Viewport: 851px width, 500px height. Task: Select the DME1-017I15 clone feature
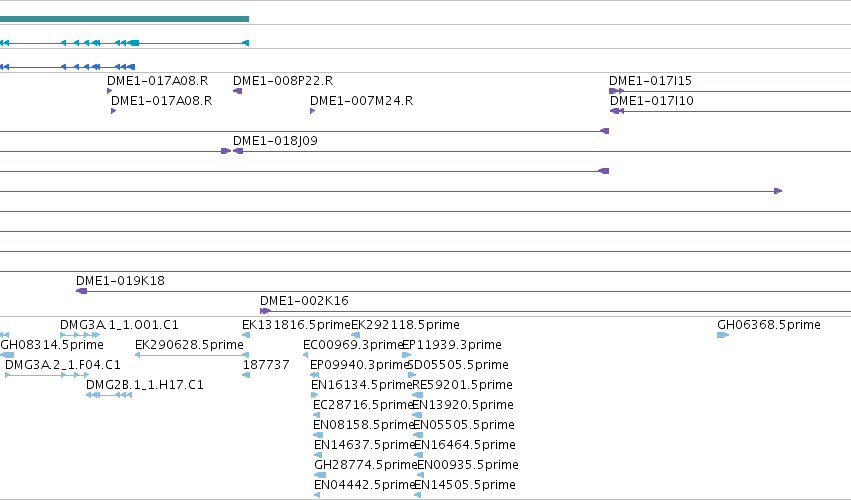pyautogui.click(x=730, y=91)
